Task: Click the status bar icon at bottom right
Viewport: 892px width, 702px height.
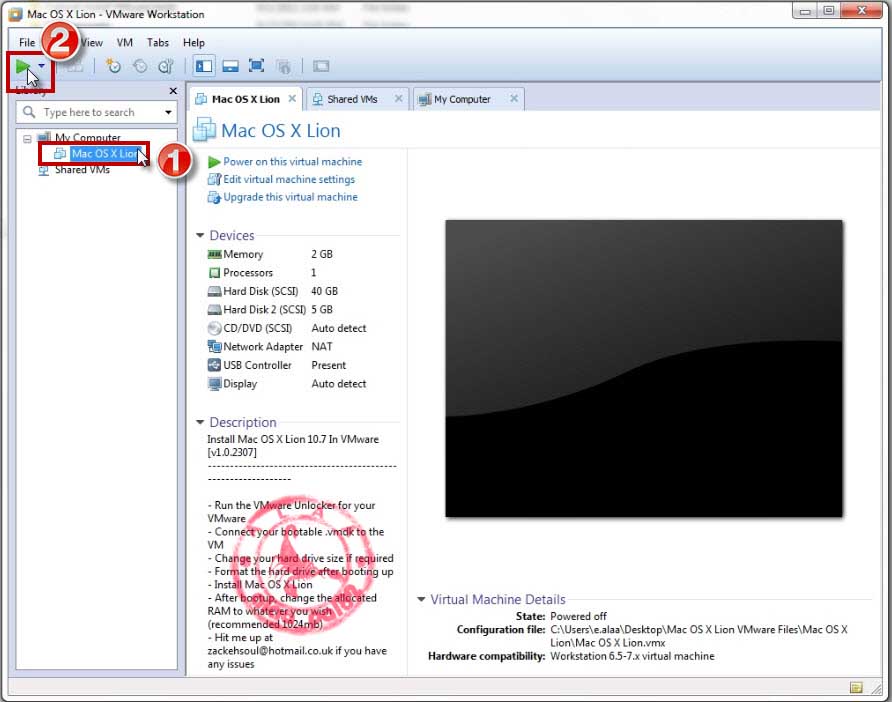Action: [x=856, y=687]
